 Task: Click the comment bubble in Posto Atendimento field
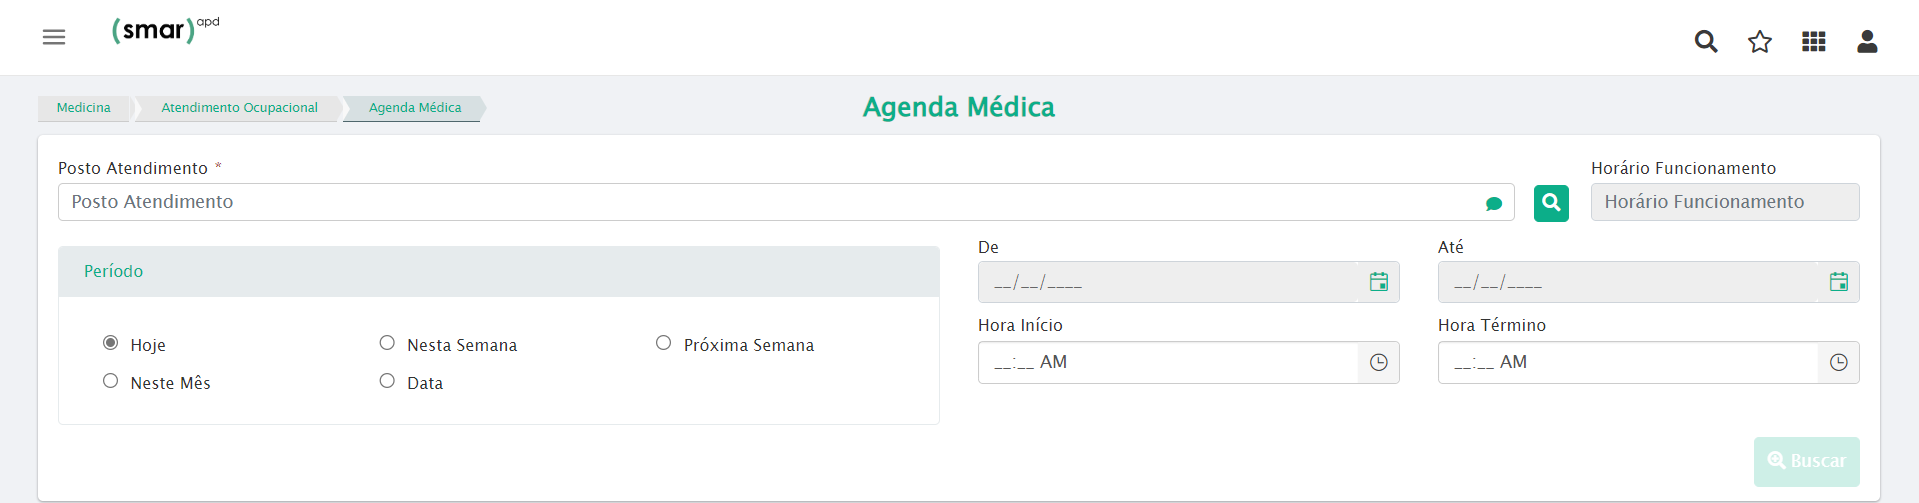point(1494,203)
